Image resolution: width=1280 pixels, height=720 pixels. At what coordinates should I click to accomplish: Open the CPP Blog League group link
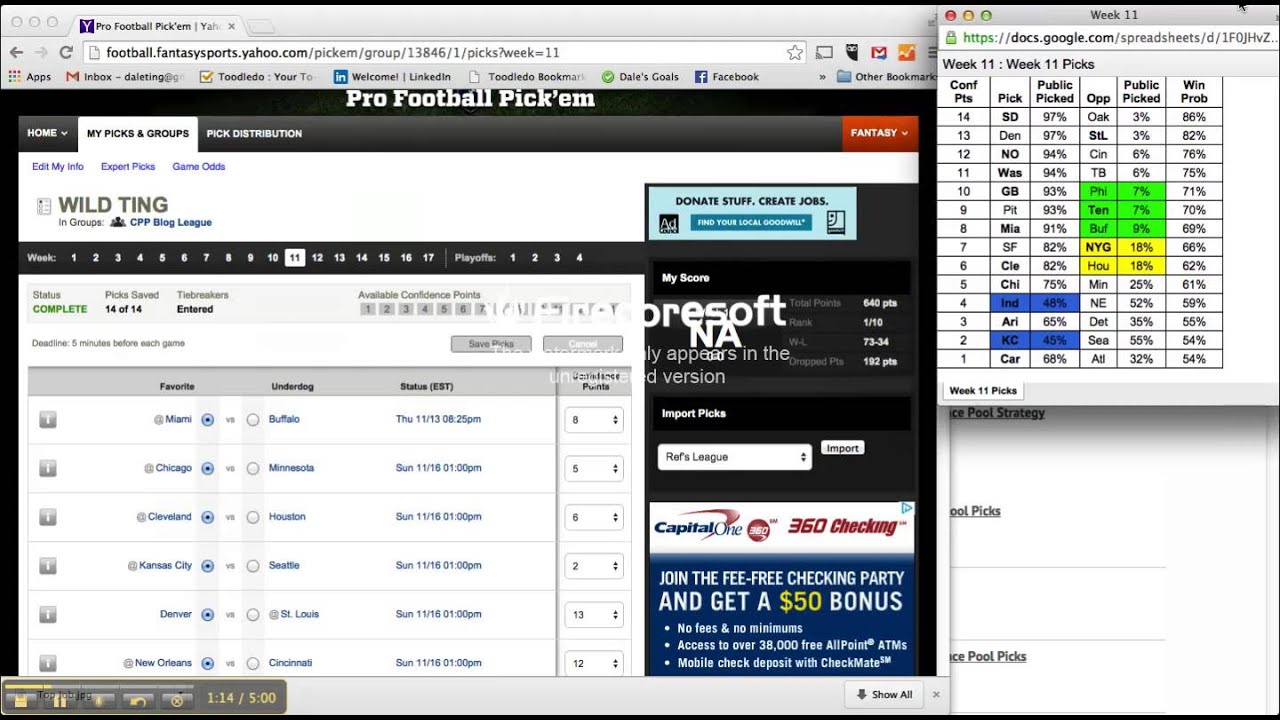pyautogui.click(x=170, y=223)
